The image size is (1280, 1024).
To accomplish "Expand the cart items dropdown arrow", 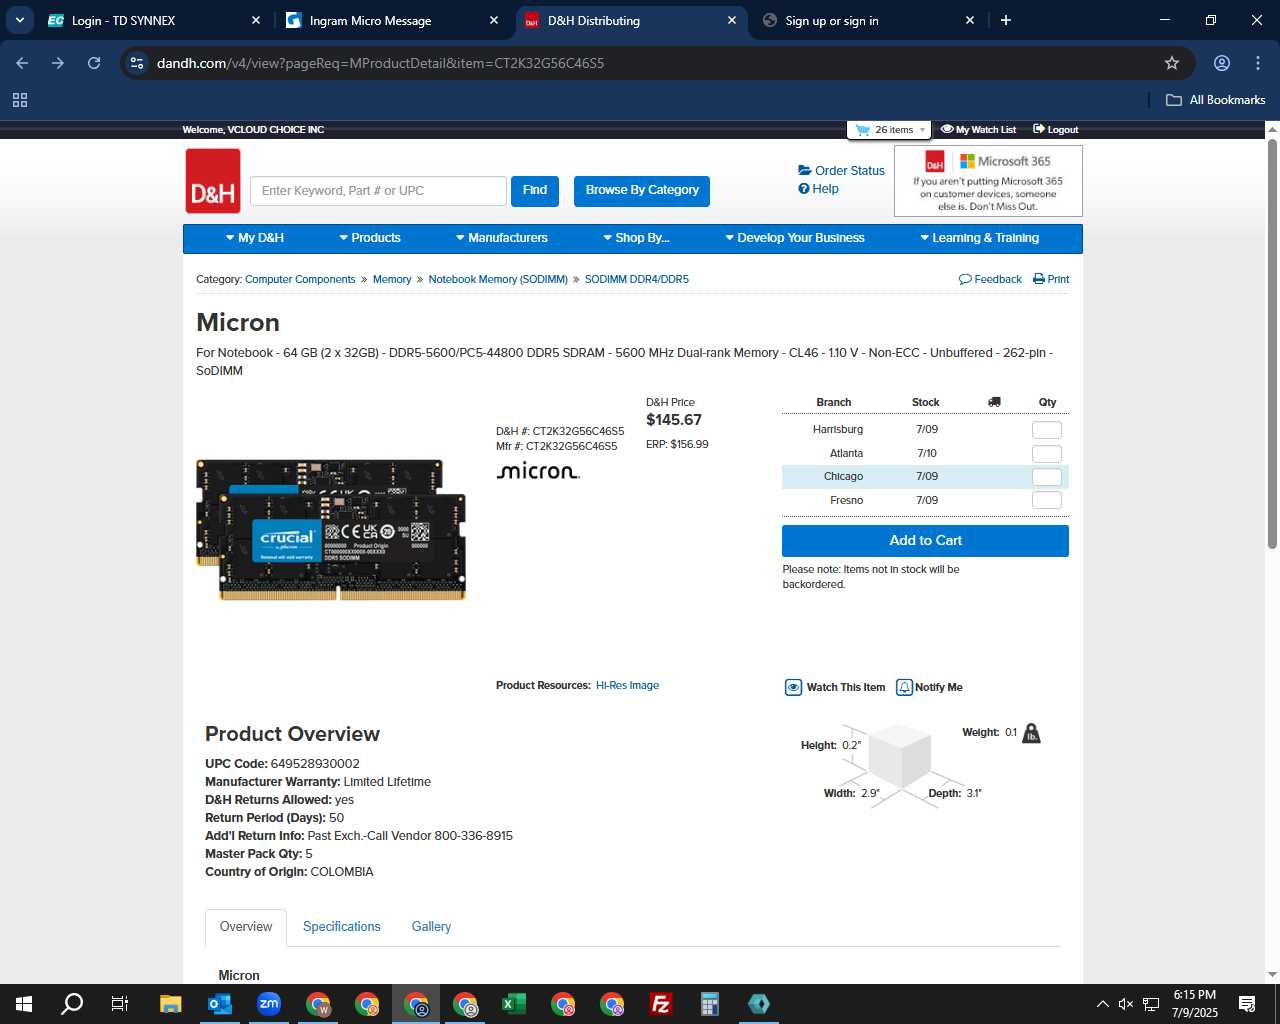I will click(x=922, y=130).
